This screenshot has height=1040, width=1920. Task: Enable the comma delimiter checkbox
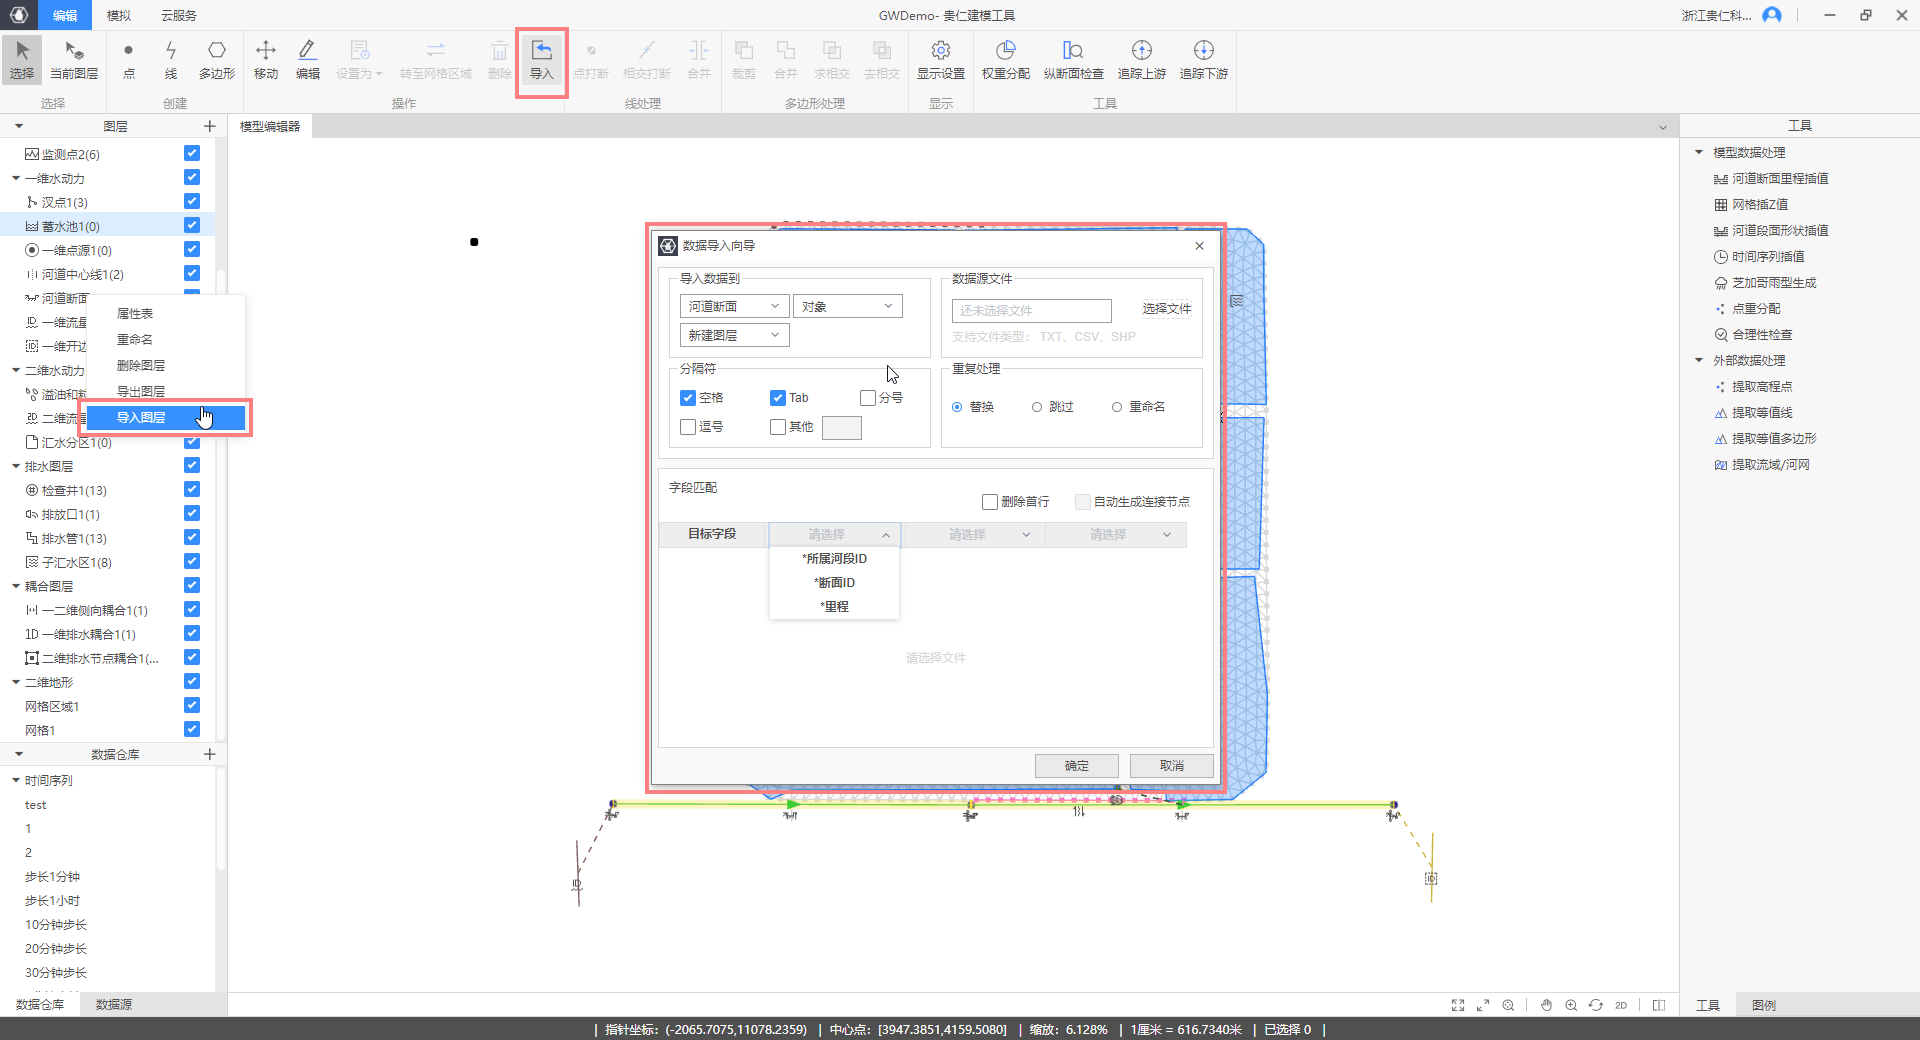coord(688,427)
